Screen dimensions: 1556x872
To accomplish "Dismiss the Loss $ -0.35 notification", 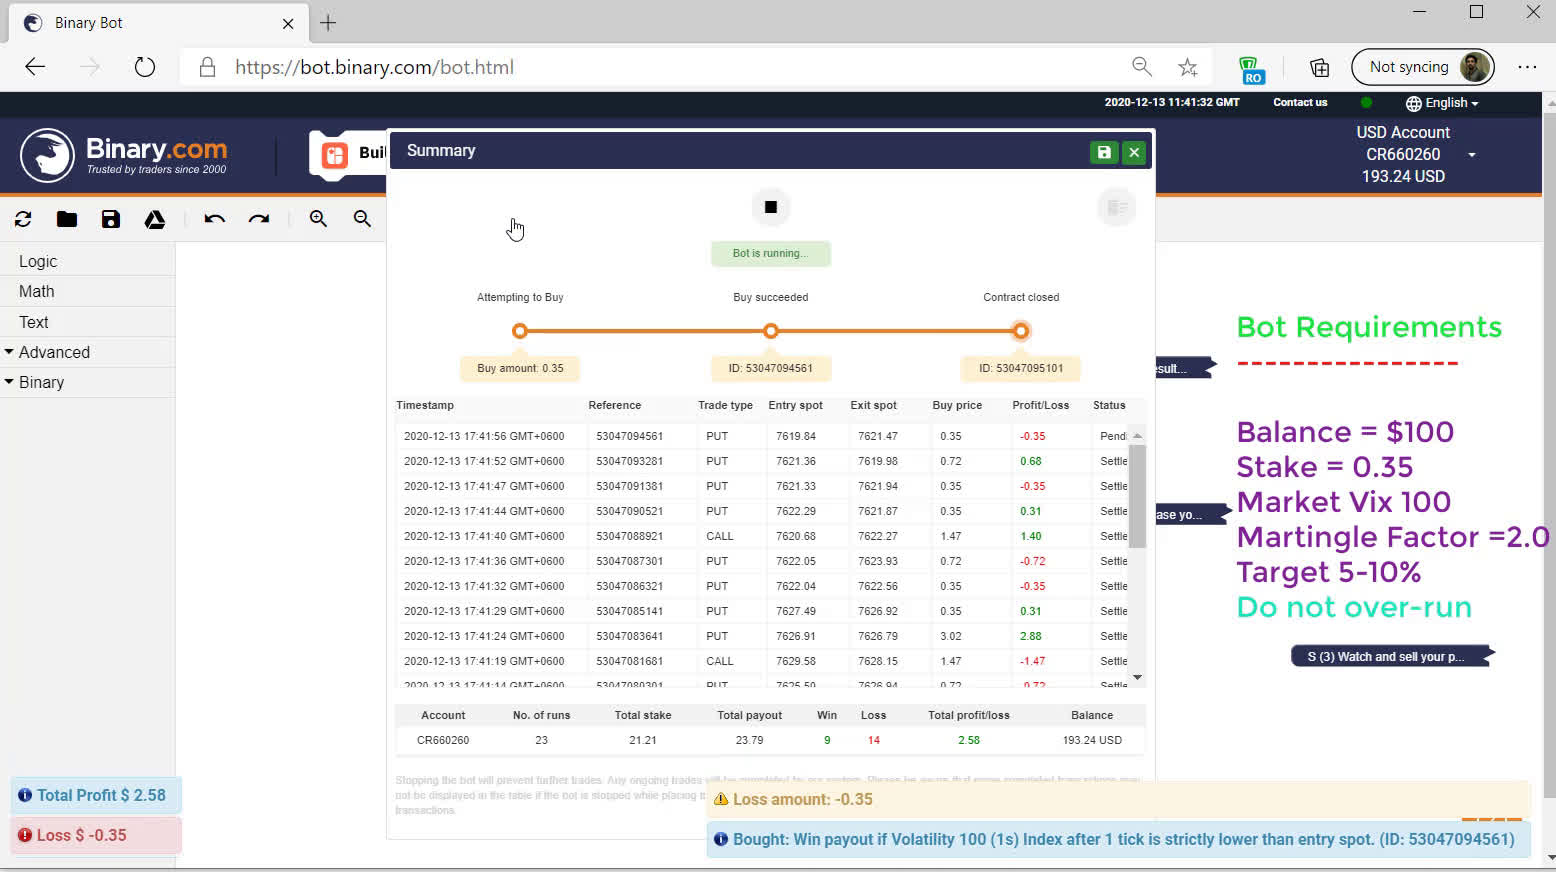I will (x=96, y=835).
